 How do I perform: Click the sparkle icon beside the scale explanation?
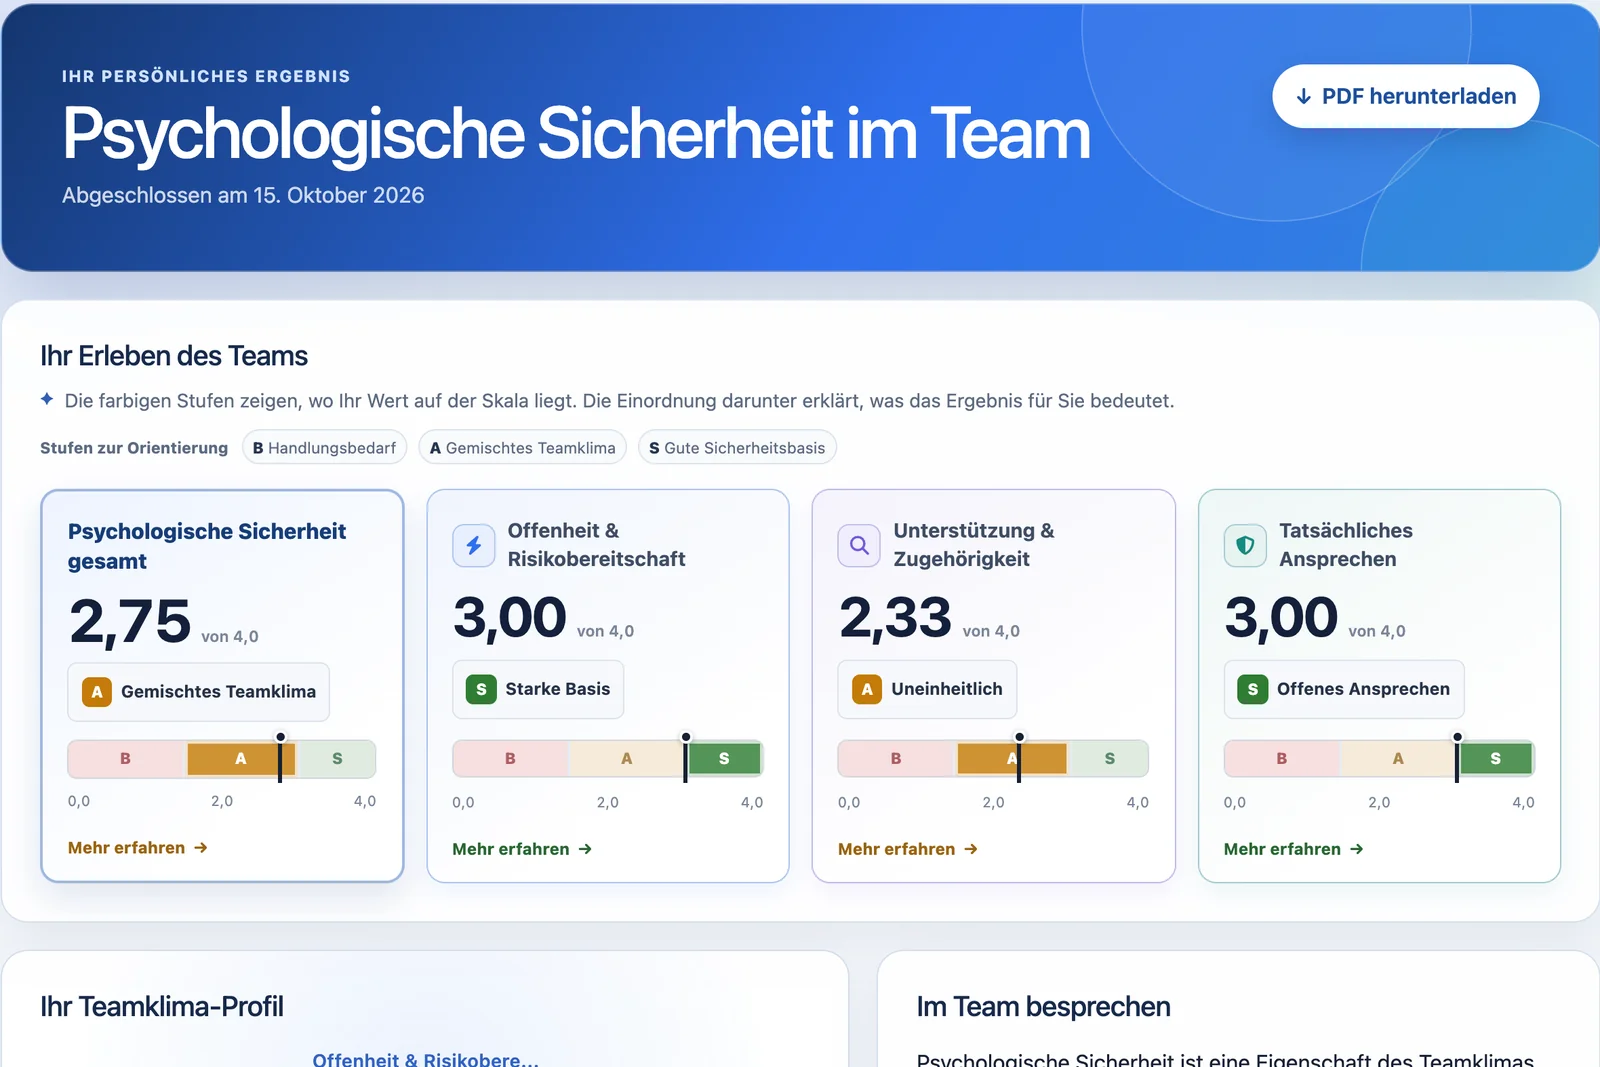(47, 399)
